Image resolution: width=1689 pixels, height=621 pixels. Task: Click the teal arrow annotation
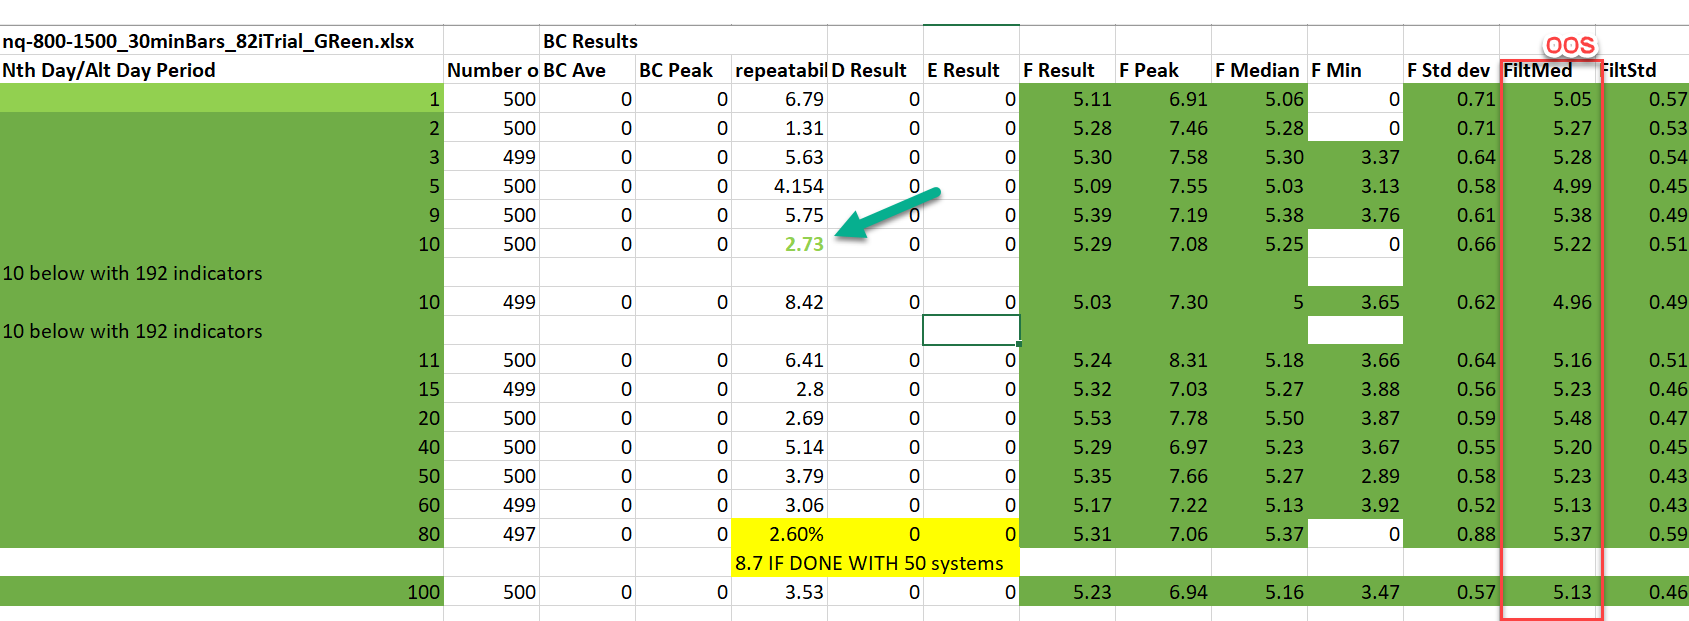point(885,212)
